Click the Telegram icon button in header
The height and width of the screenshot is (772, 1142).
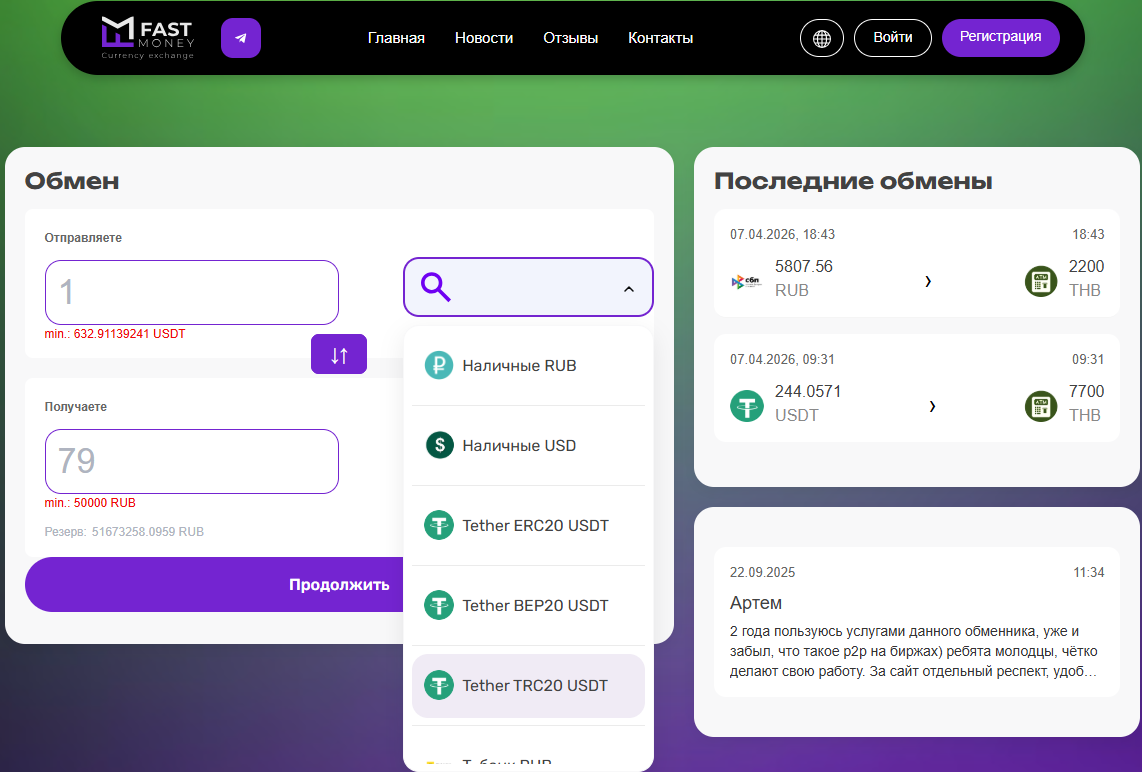tap(241, 38)
